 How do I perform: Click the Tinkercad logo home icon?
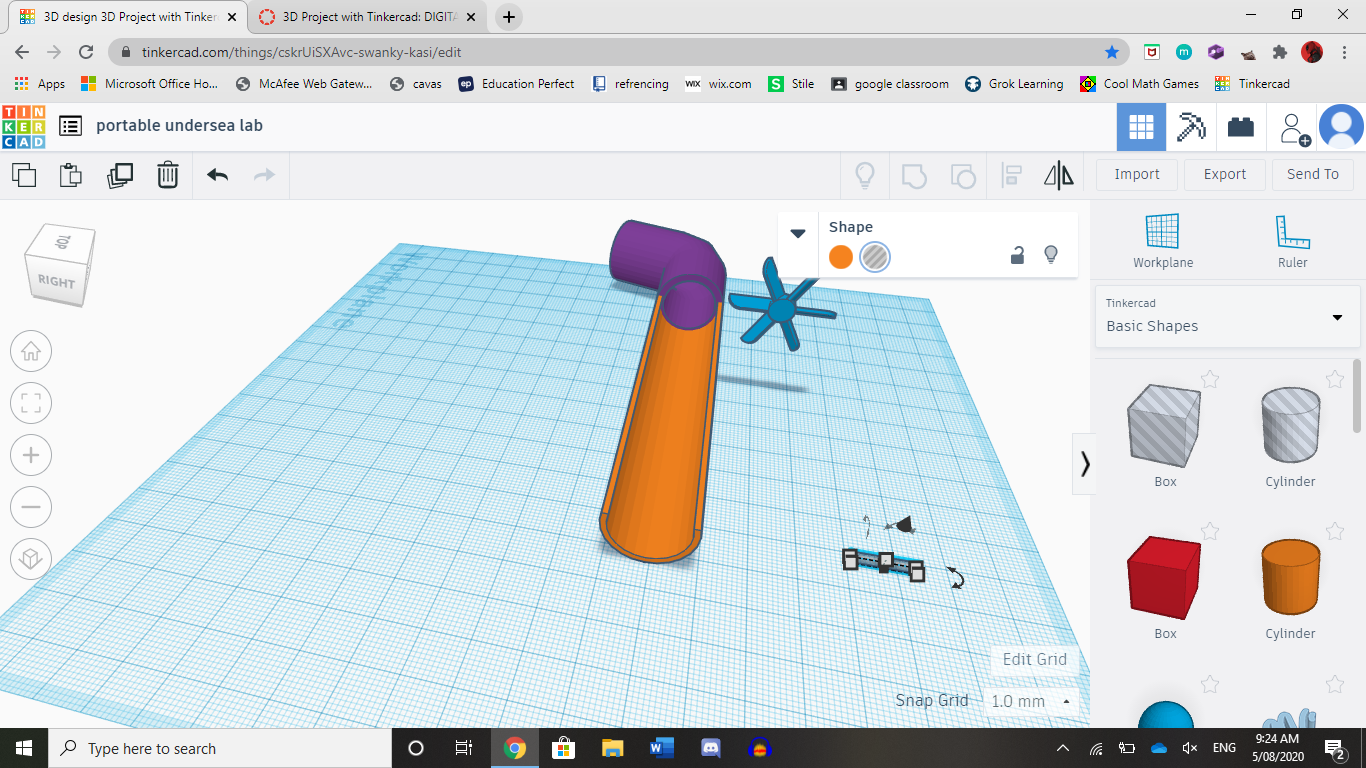click(x=24, y=126)
